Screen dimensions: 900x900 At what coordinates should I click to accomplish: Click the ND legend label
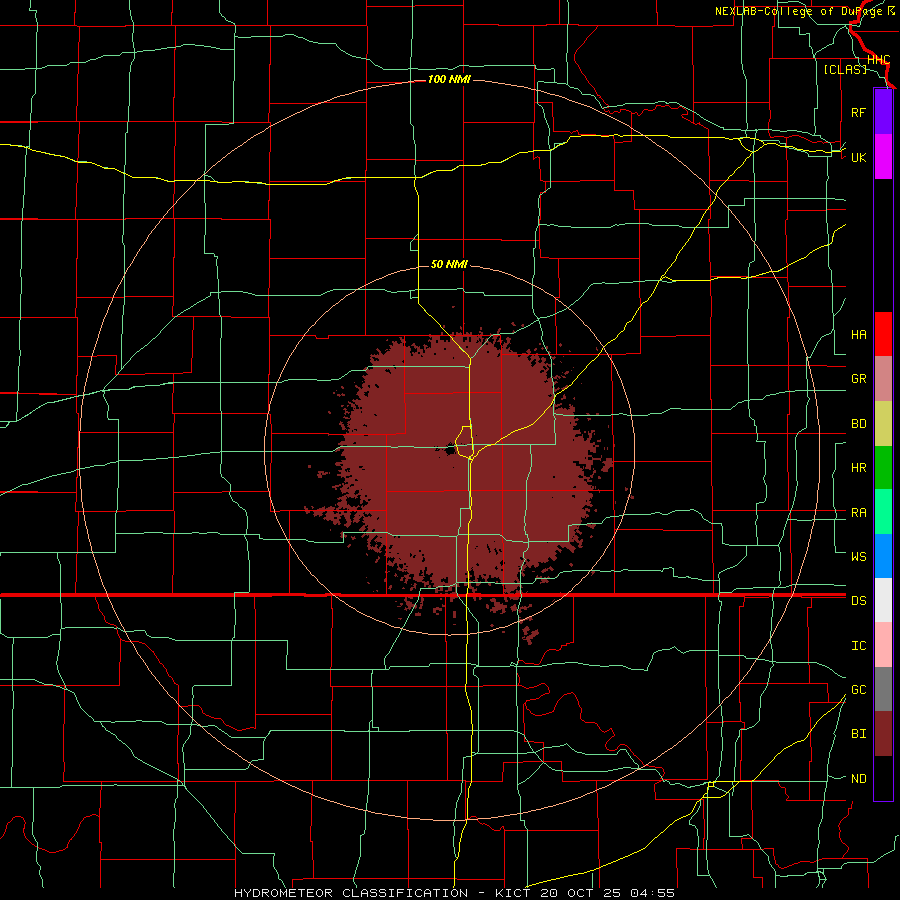[x=859, y=779]
